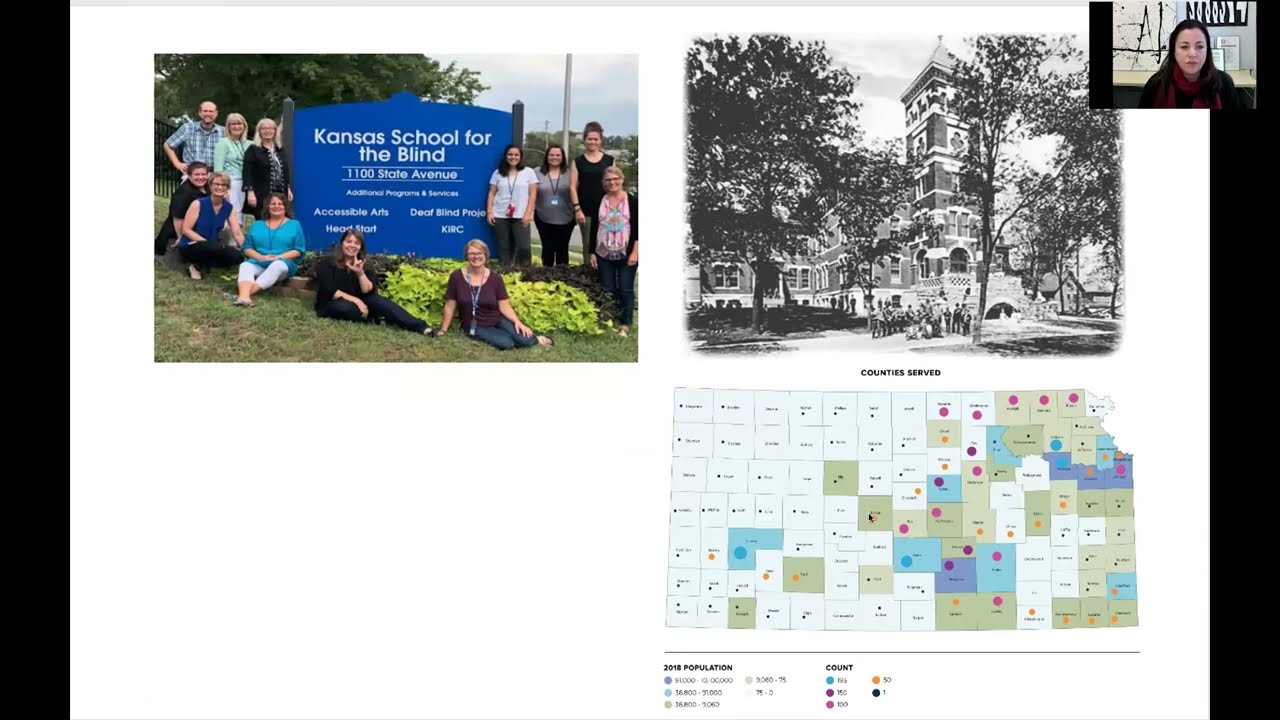Click '1100 State Avenue' on the sign
This screenshot has height=720, width=1280.
point(403,174)
